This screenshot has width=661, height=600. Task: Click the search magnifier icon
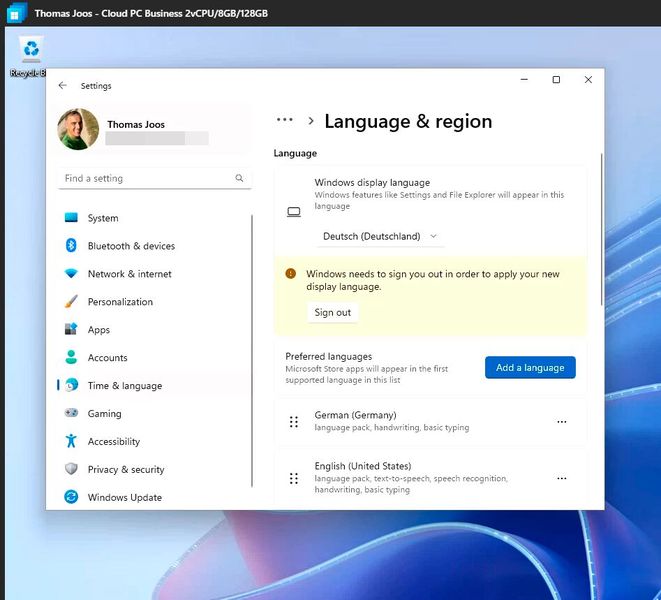point(239,178)
